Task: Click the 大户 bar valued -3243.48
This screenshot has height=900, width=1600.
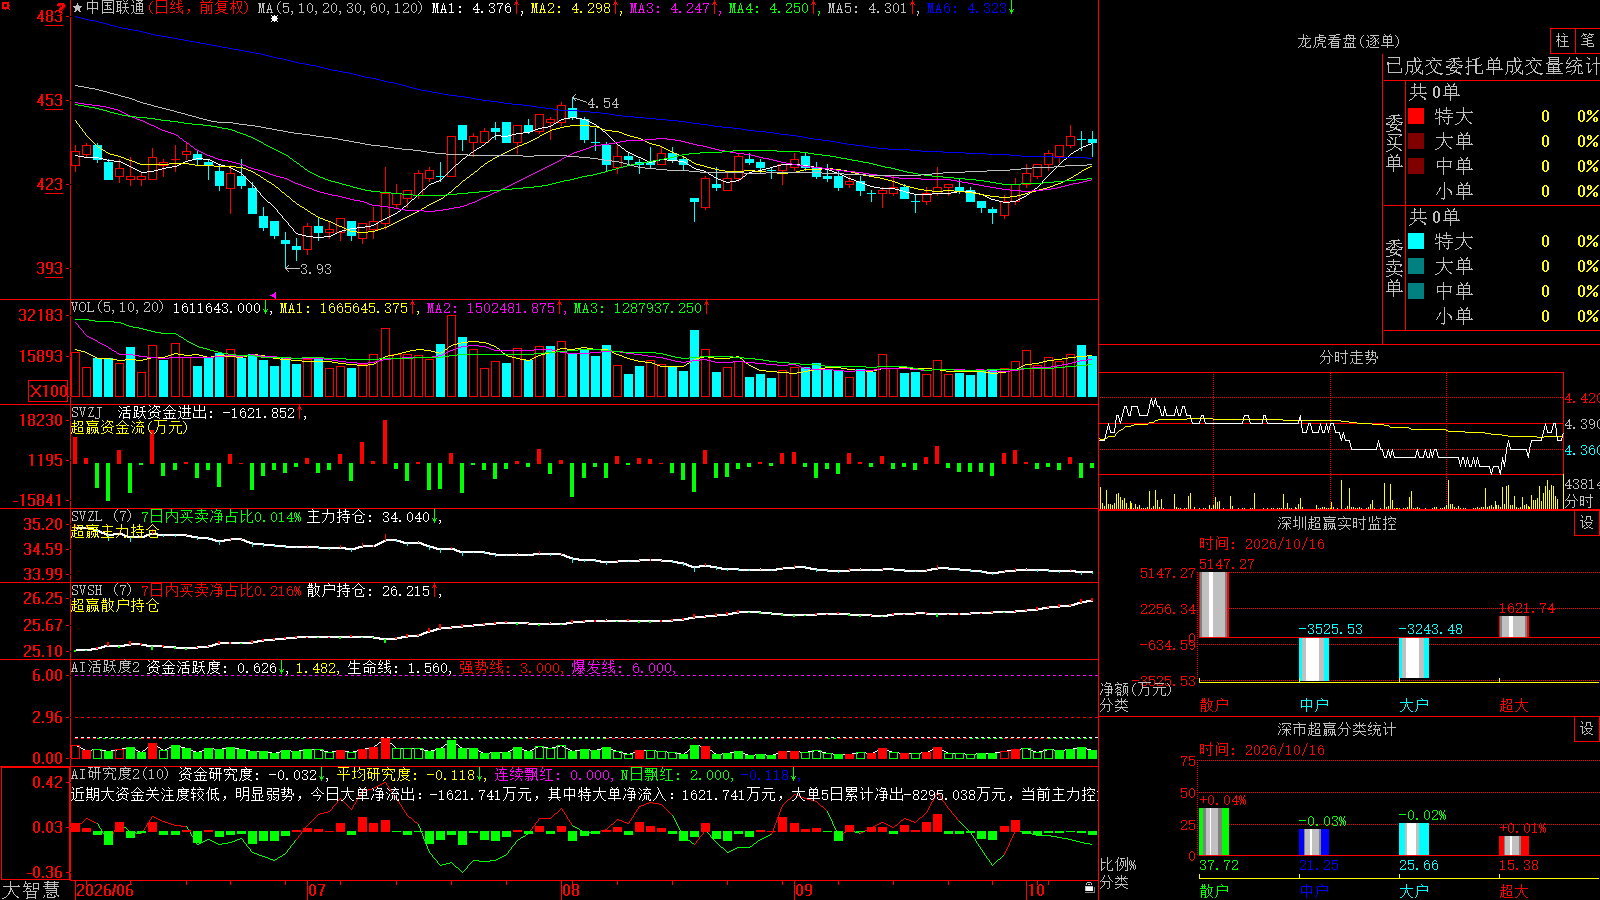Action: tap(1414, 658)
